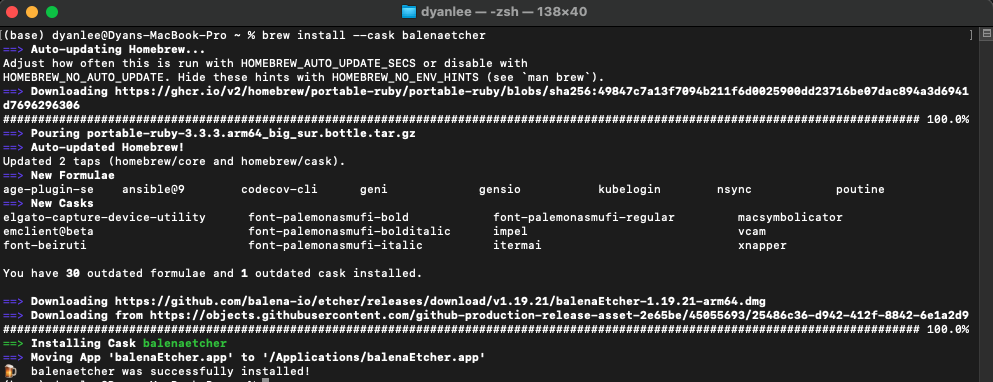
Task: Click the "New Casks" heading arrow
Action: coord(13,203)
